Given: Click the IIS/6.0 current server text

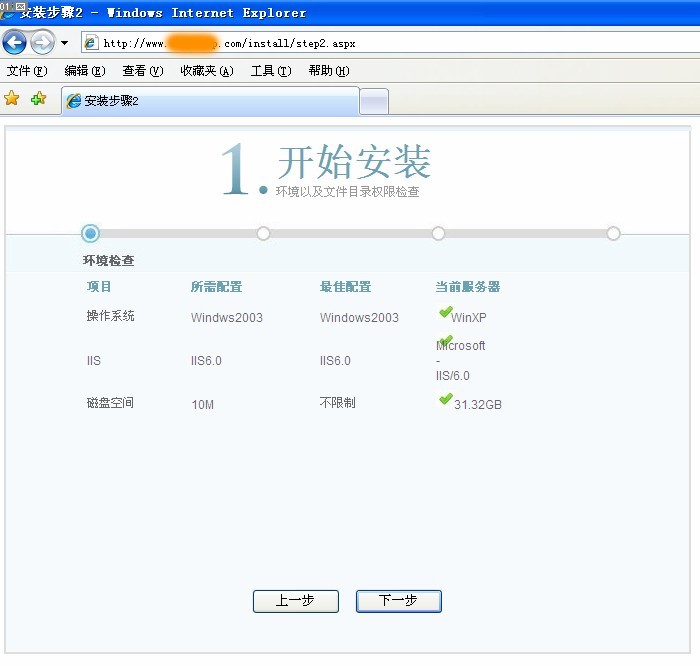Looking at the screenshot, I should point(453,375).
